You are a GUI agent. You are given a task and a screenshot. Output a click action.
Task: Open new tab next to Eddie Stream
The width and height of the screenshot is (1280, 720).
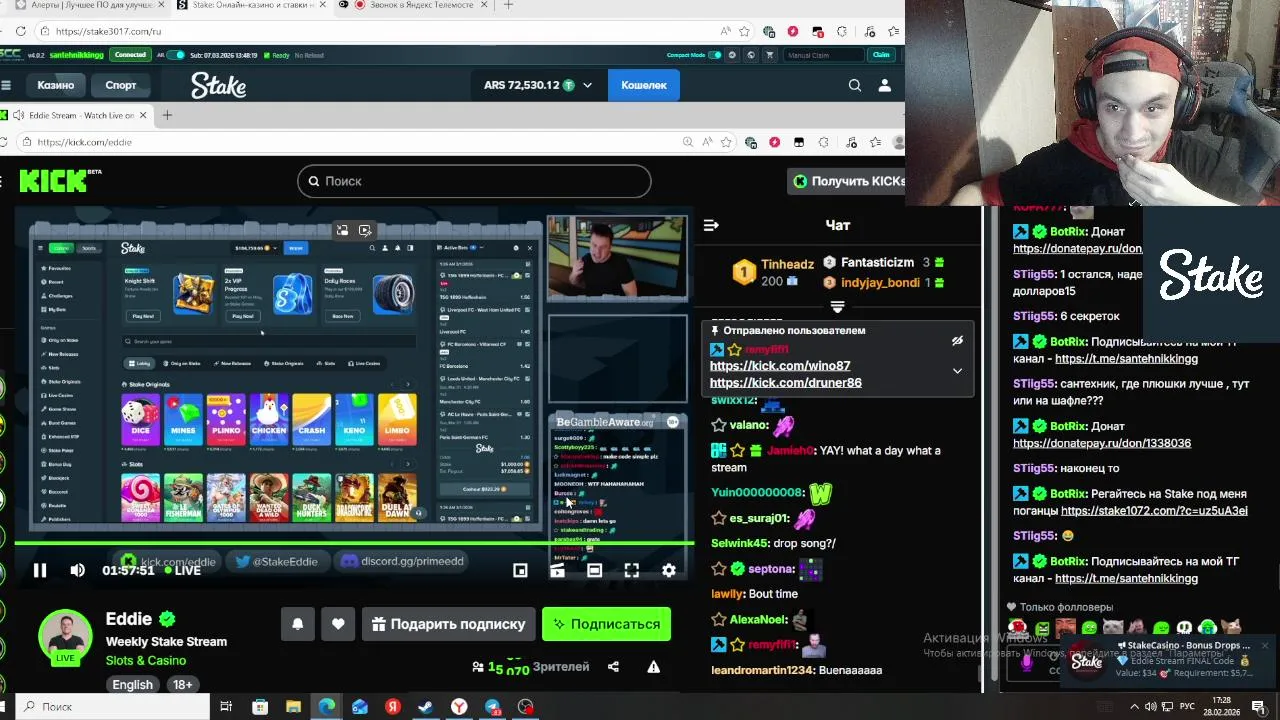(167, 115)
